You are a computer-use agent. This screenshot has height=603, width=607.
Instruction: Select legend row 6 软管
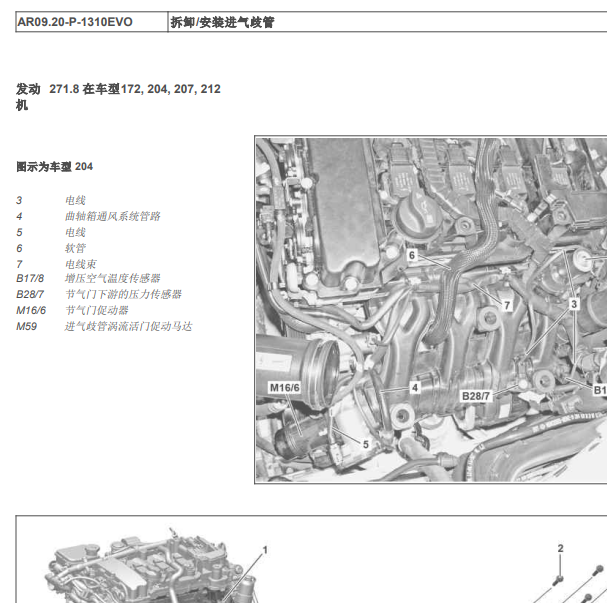coord(51,248)
